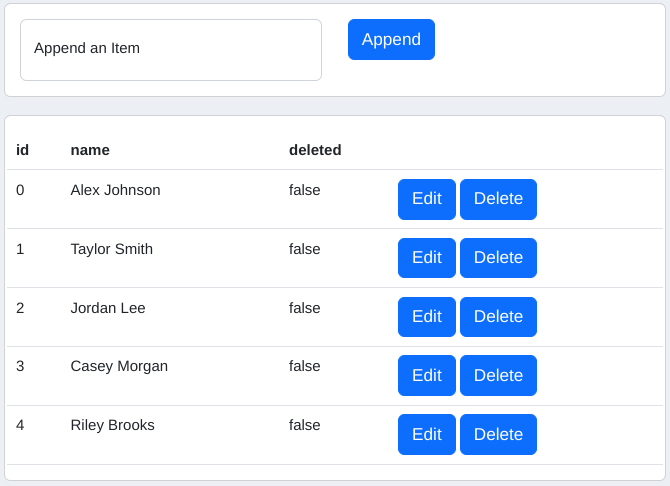Delete the Casey Morgan row
Image resolution: width=670 pixels, height=486 pixels.
[x=498, y=375]
